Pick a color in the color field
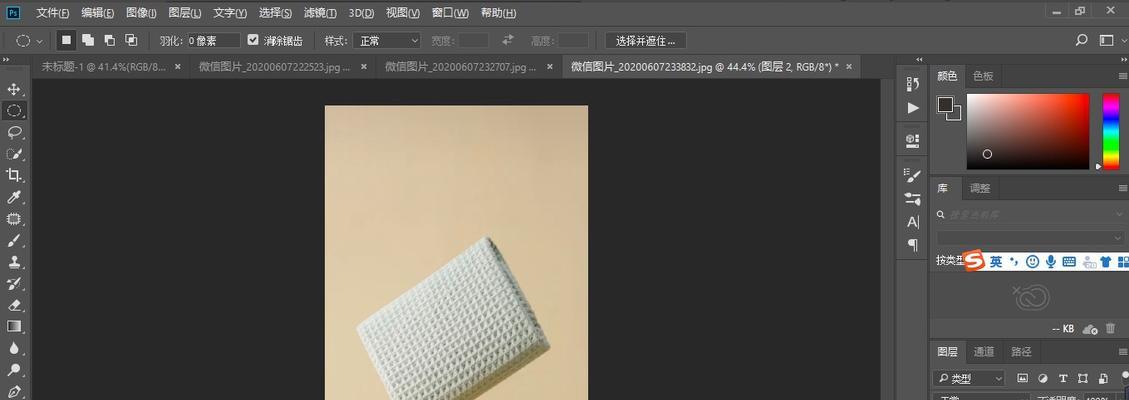Viewport: 1129px width, 400px height. (x=1027, y=131)
